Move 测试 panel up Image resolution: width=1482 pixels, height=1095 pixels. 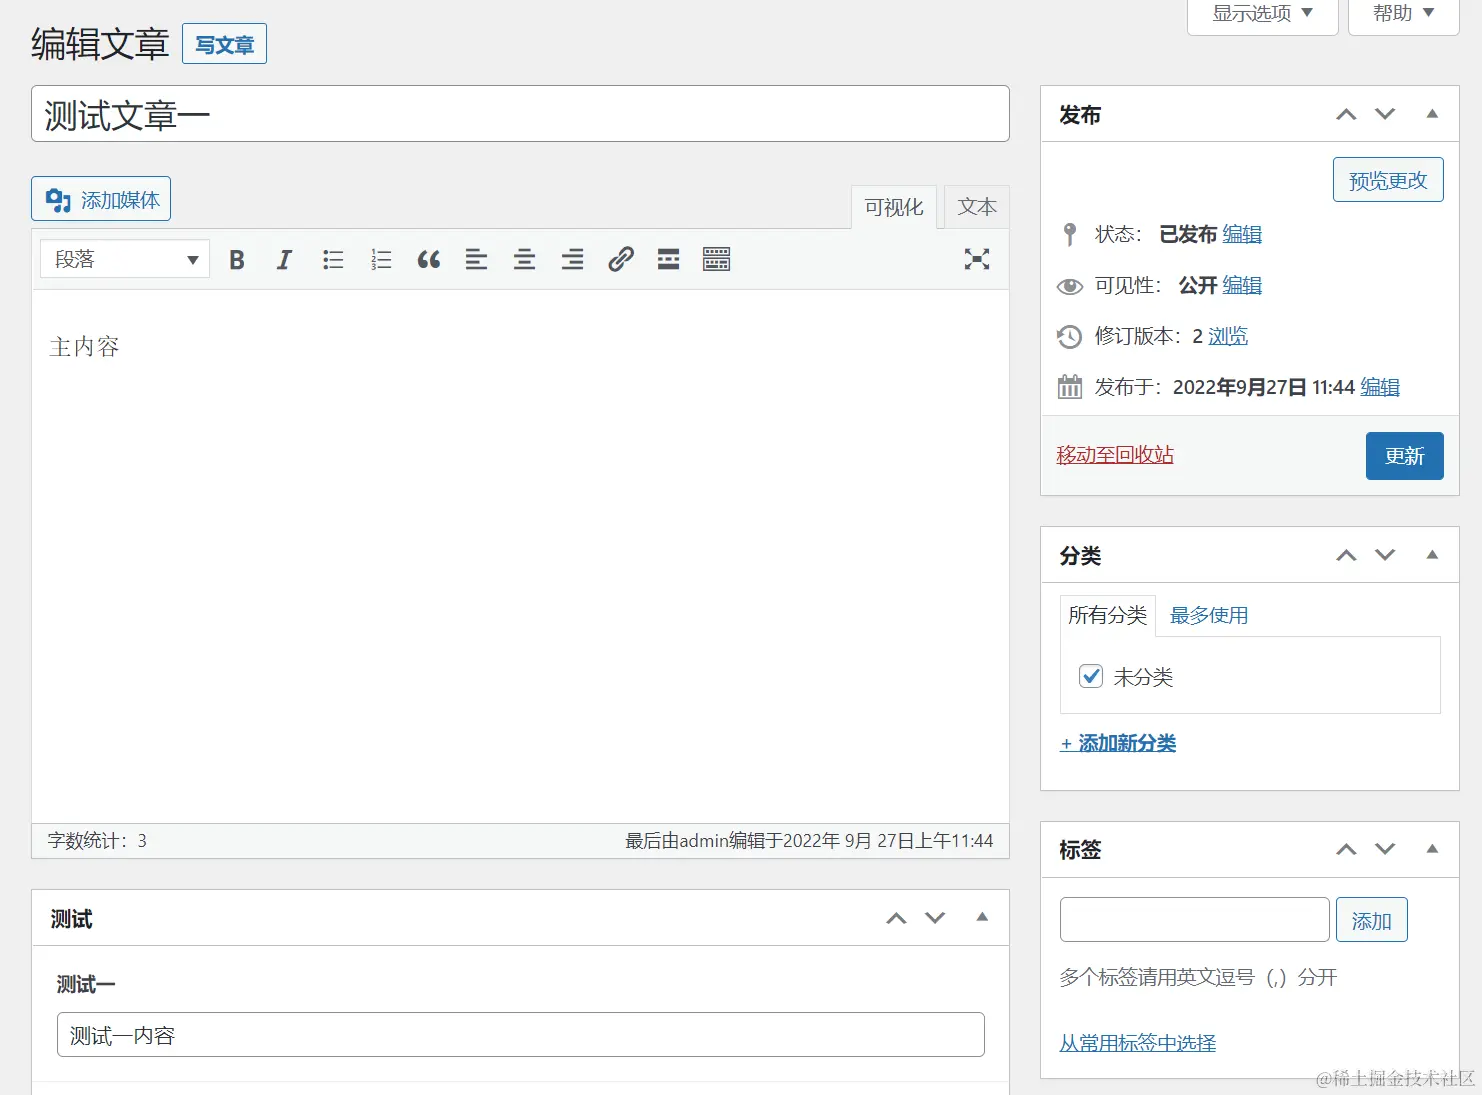[897, 918]
